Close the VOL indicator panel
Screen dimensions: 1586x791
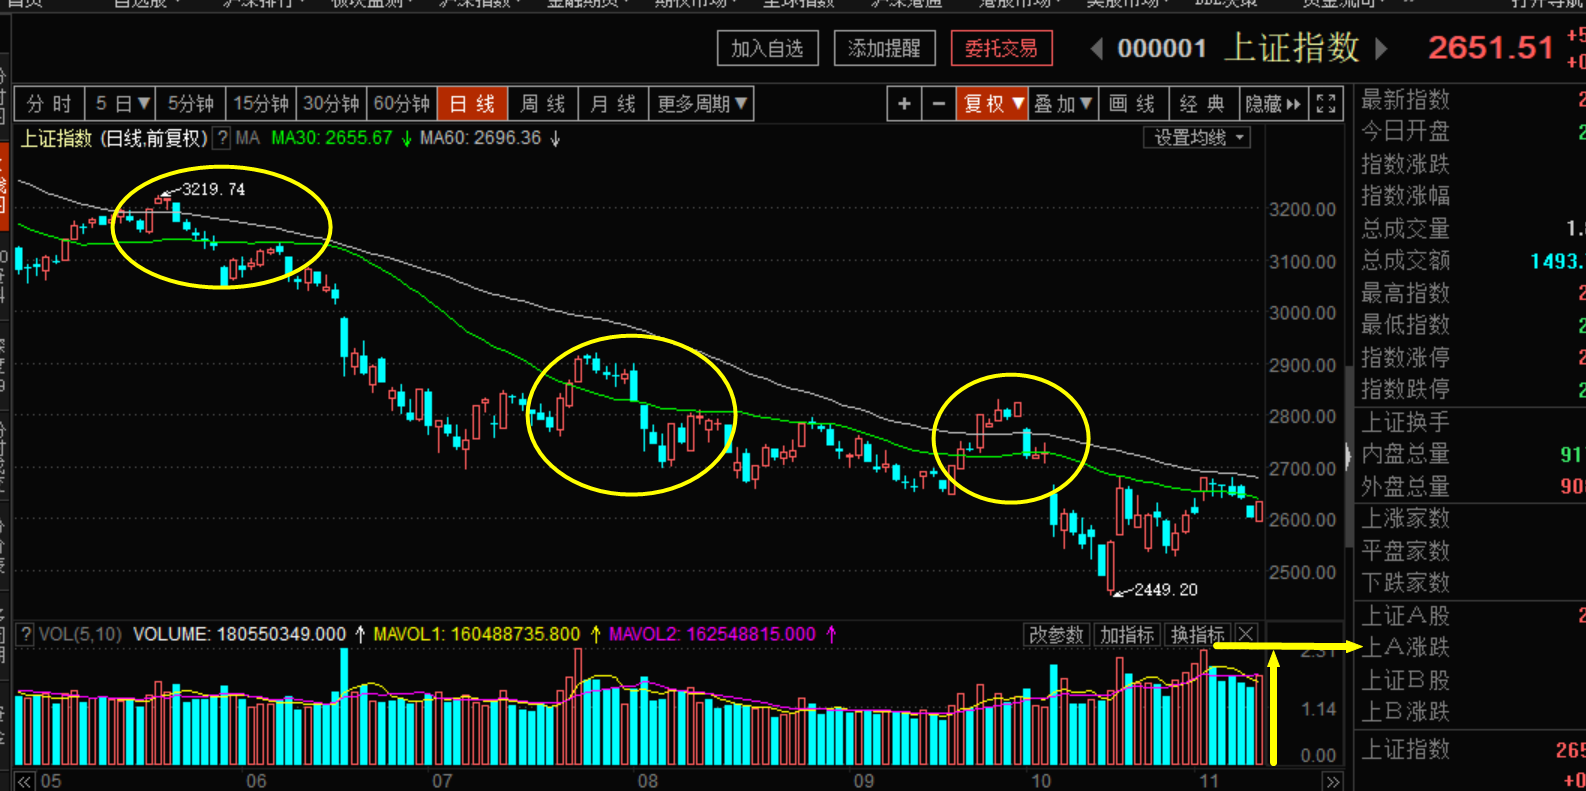click(x=1246, y=634)
